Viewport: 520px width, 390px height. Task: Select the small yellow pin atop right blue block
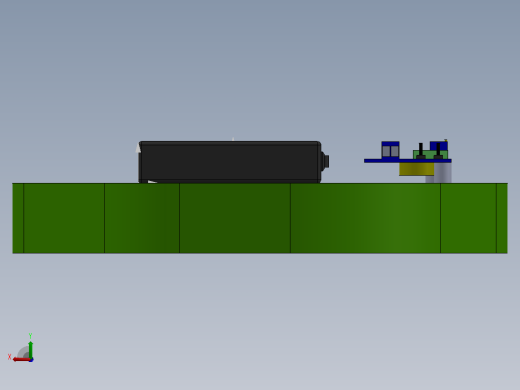(x=446, y=140)
